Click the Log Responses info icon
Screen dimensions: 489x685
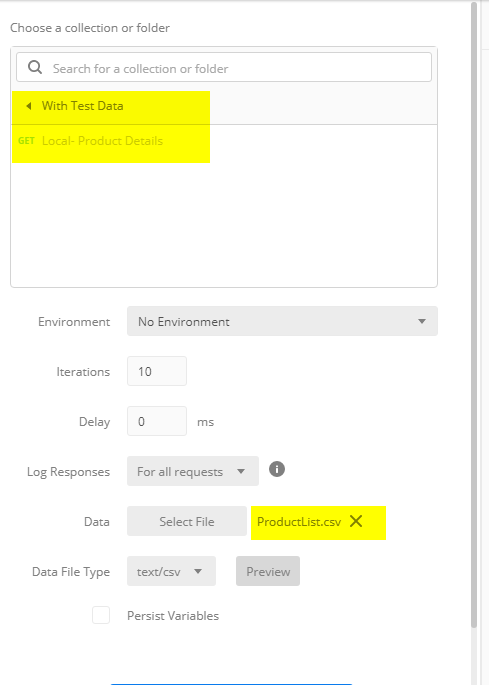(x=277, y=469)
